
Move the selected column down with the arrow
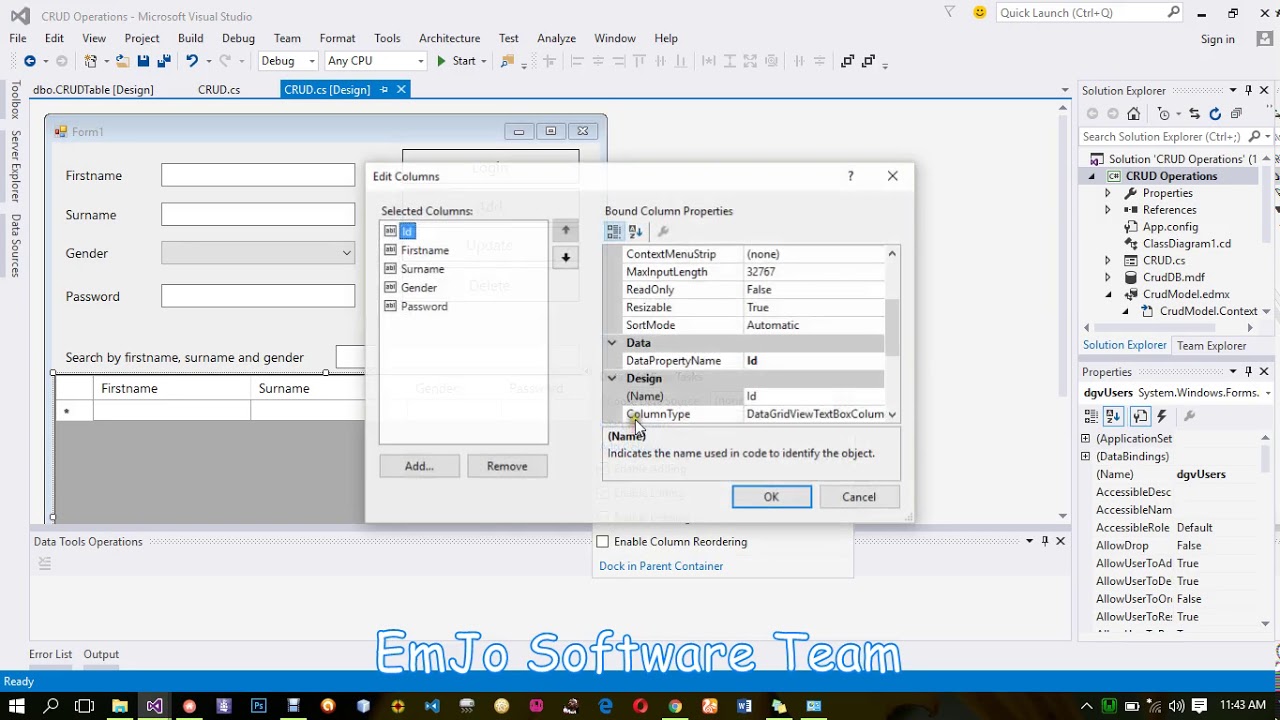[565, 258]
